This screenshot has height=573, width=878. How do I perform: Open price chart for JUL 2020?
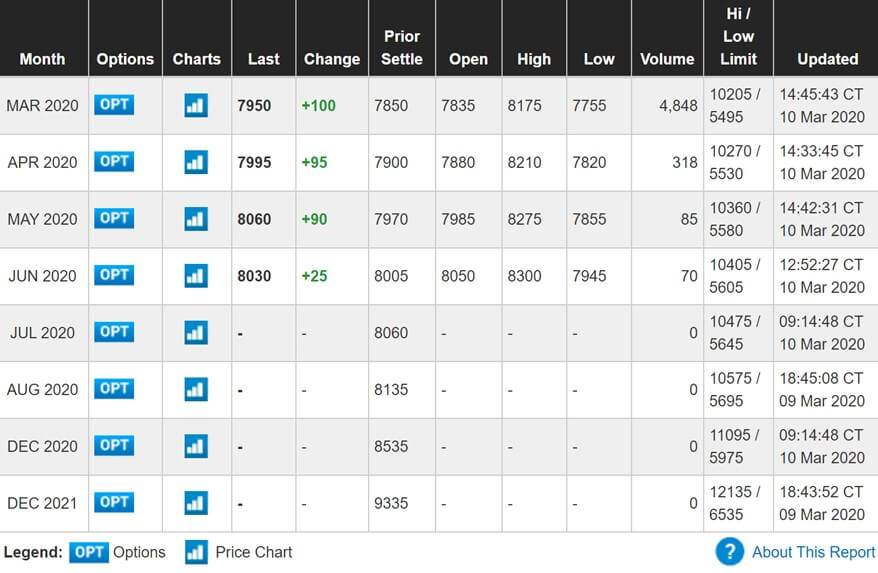(196, 333)
